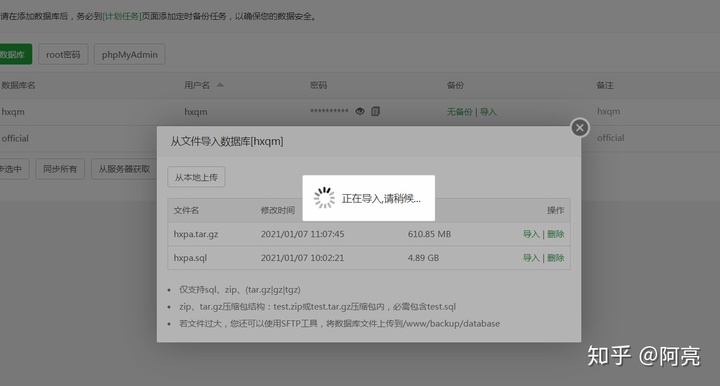720x386 pixels.
Task: Click 从本地上传 upload button
Action: 196,177
